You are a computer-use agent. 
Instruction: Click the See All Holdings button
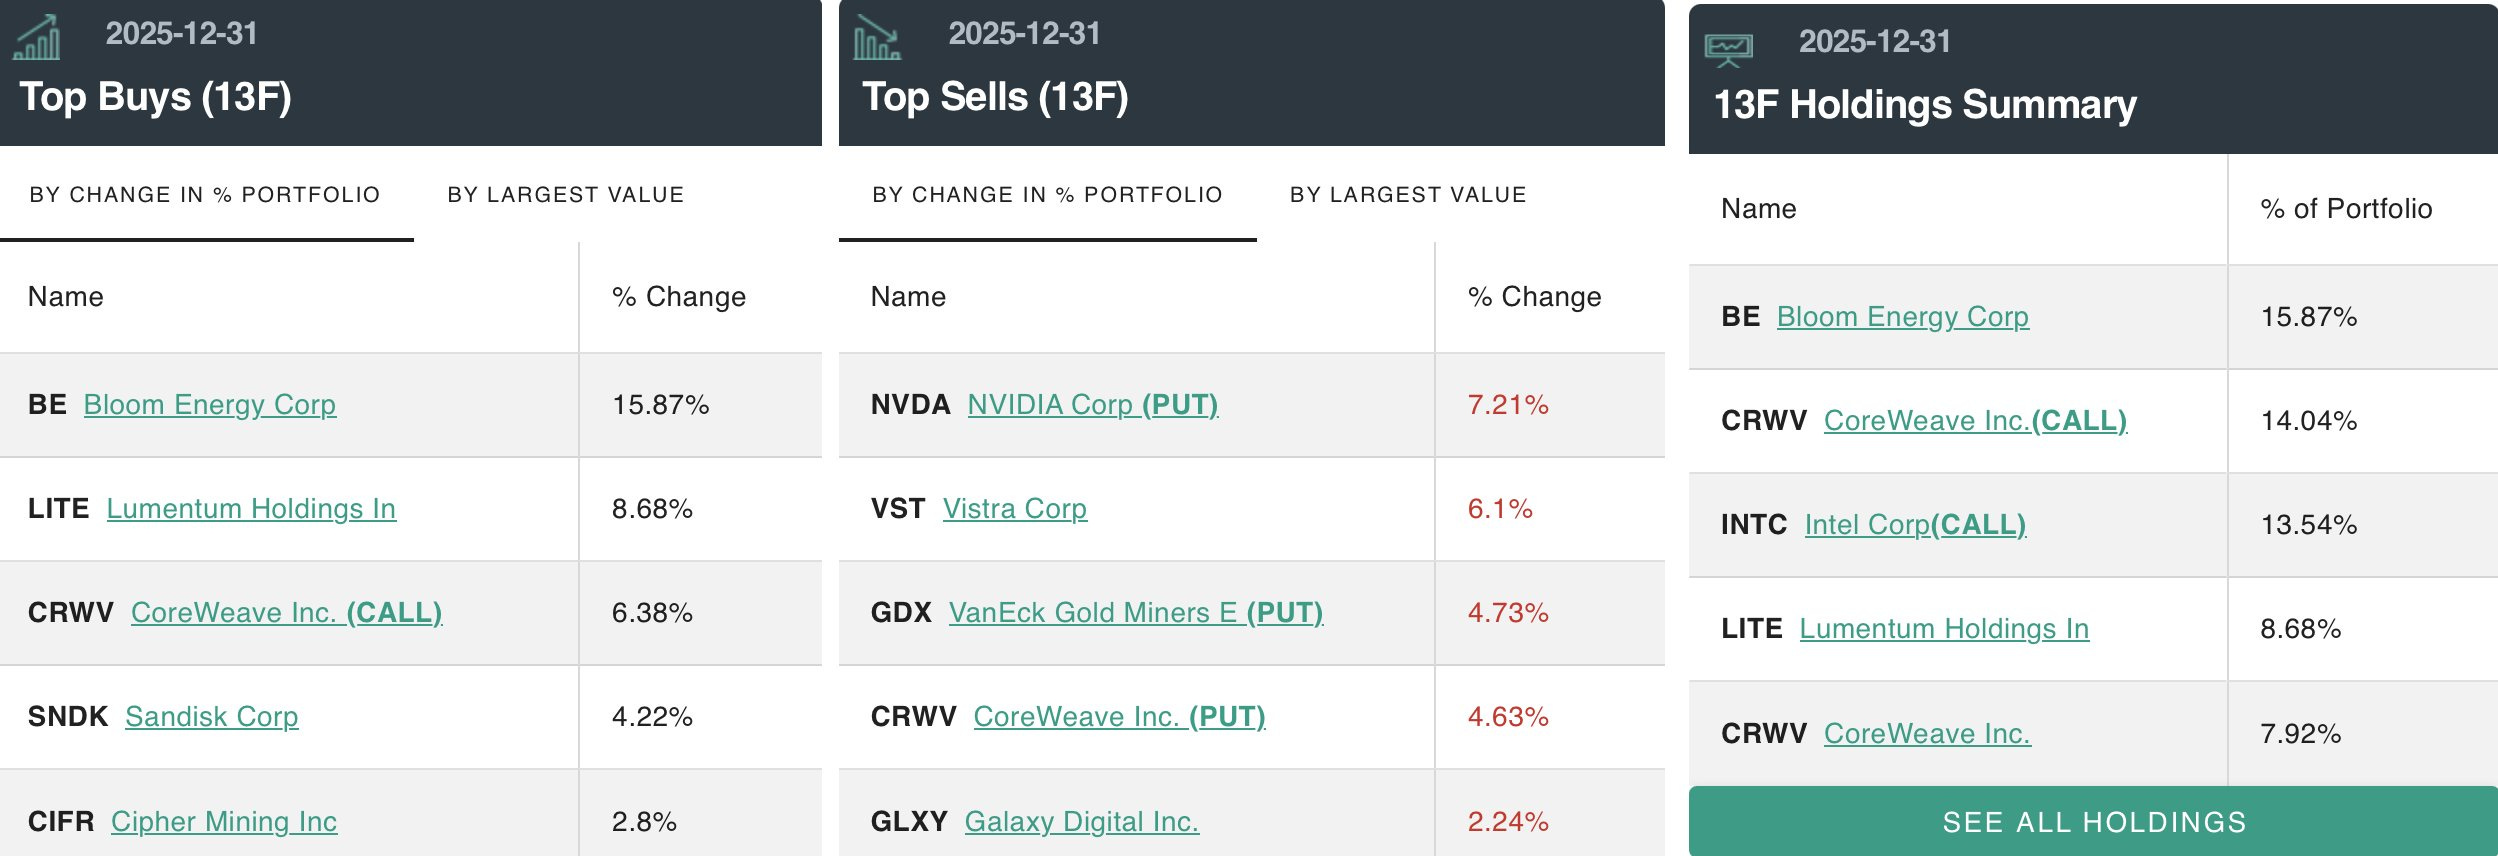click(x=2093, y=821)
